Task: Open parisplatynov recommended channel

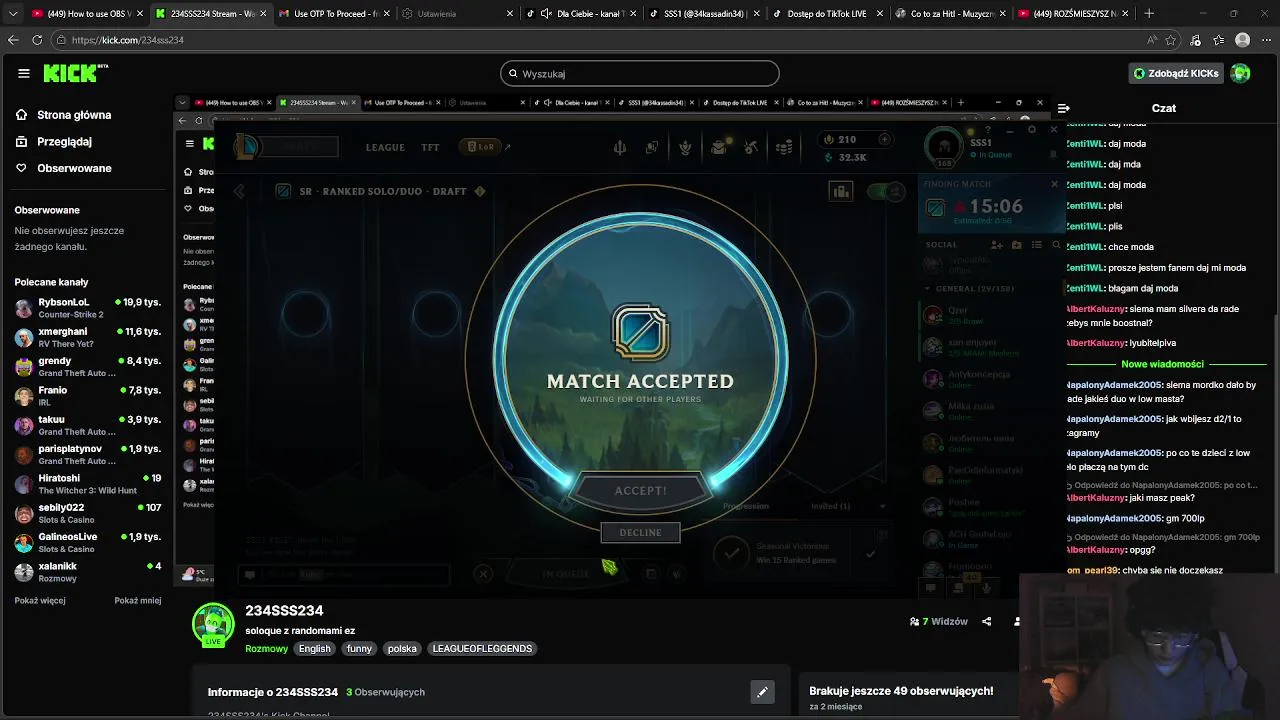Action: point(88,455)
